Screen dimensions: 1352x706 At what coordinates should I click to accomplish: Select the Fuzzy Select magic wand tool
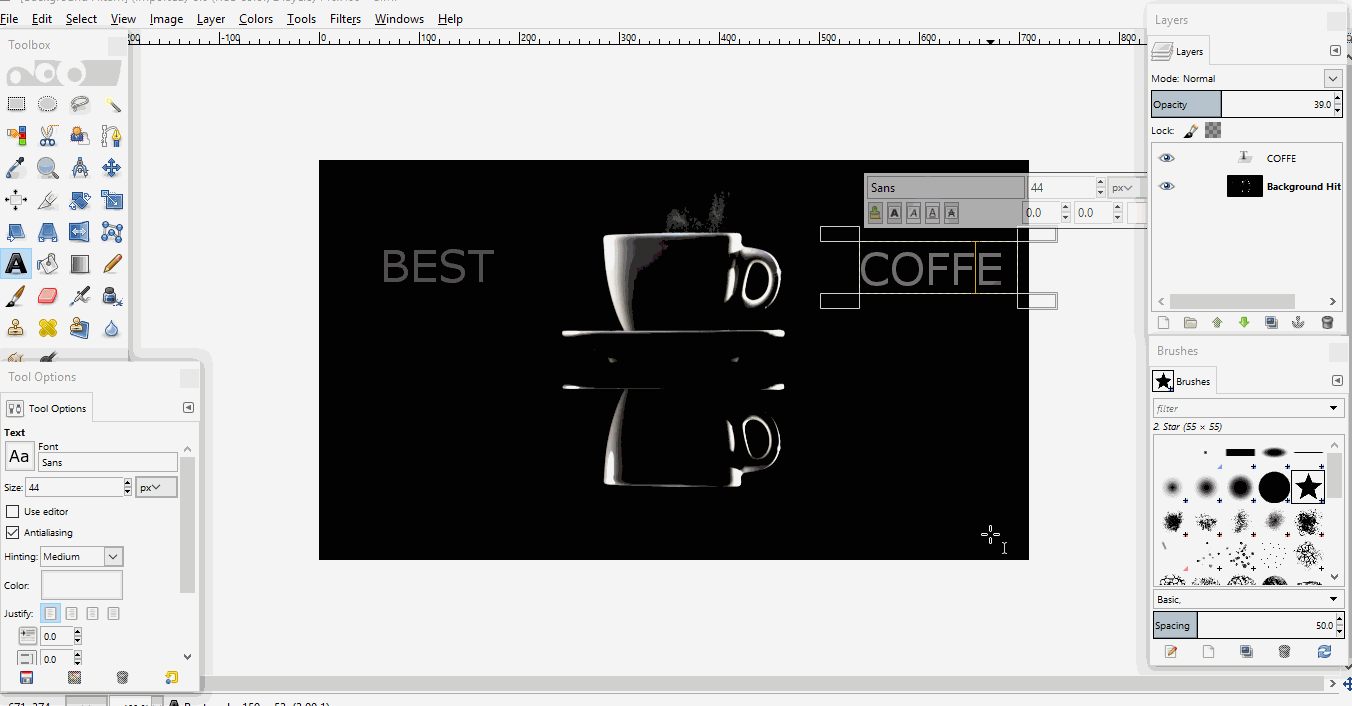(x=112, y=104)
